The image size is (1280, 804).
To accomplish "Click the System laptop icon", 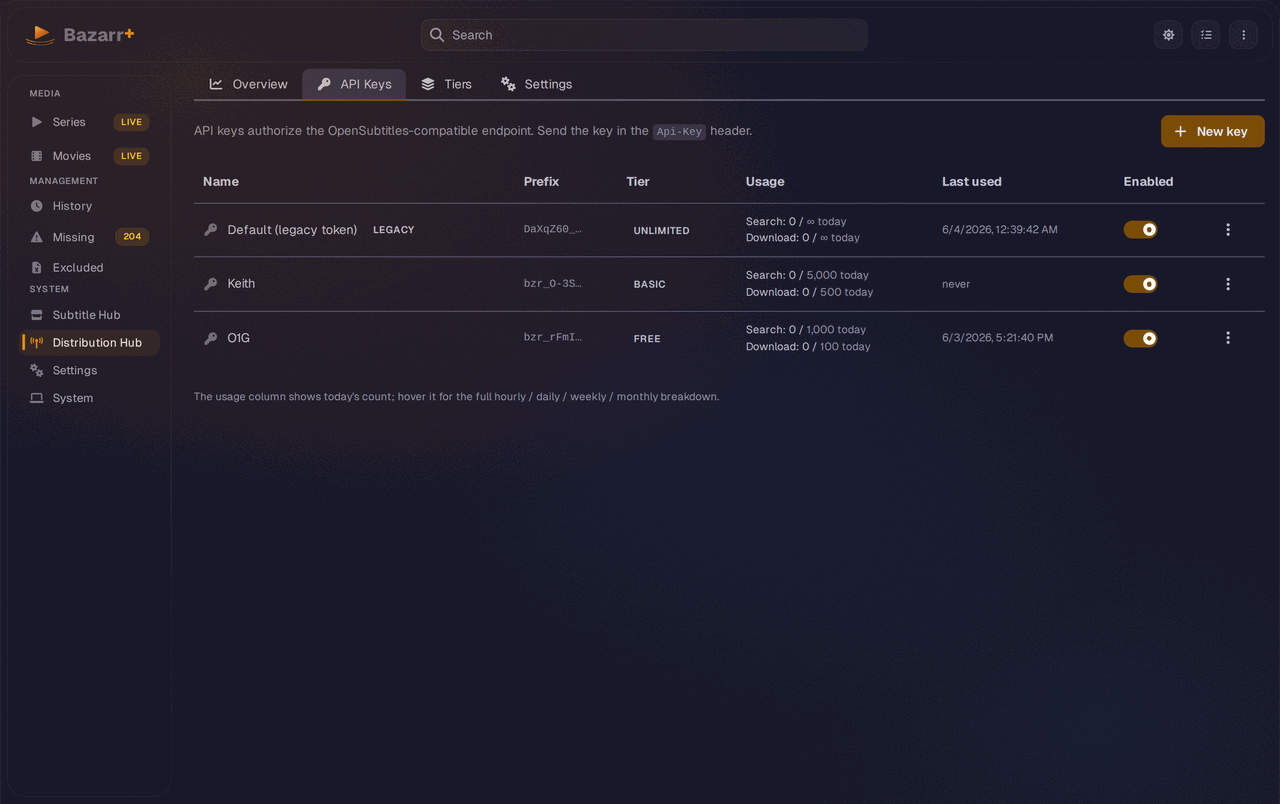I will [x=37, y=398].
